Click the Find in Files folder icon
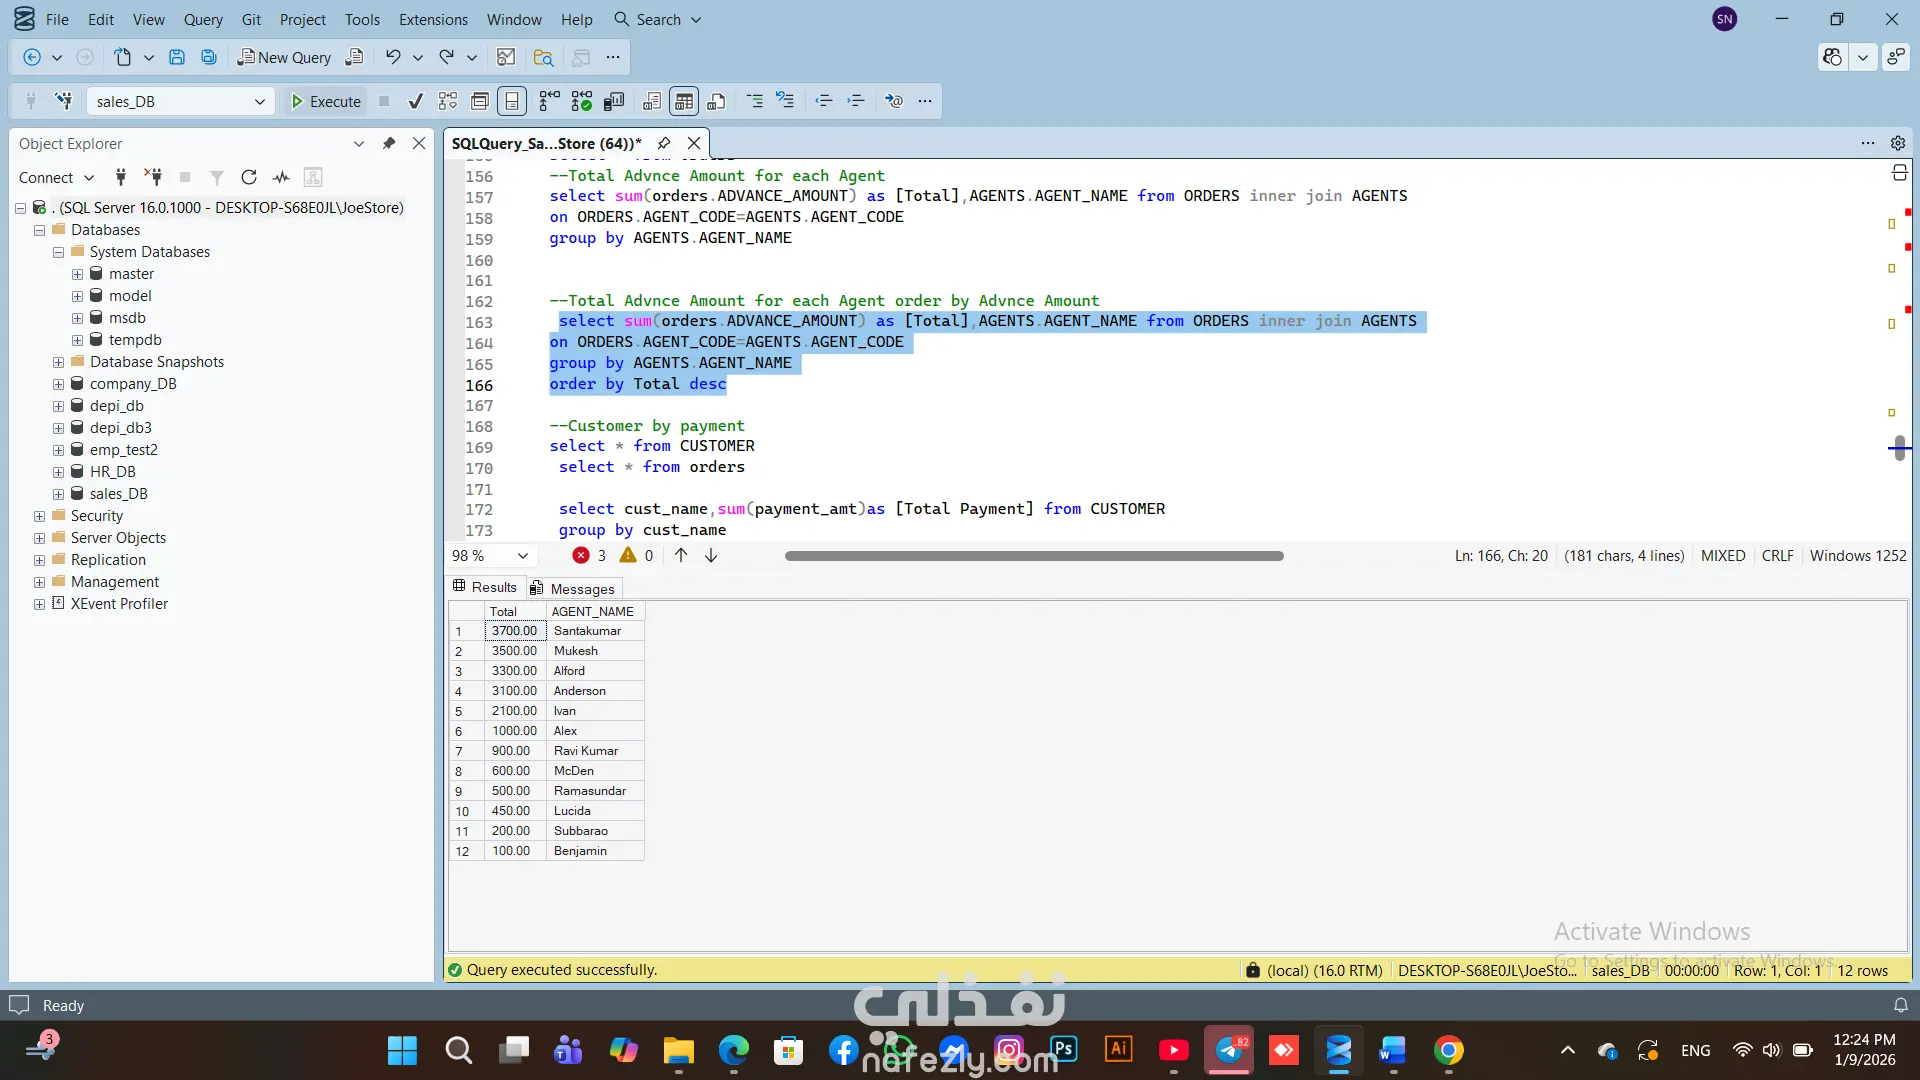Image resolution: width=1920 pixels, height=1080 pixels. [543, 57]
